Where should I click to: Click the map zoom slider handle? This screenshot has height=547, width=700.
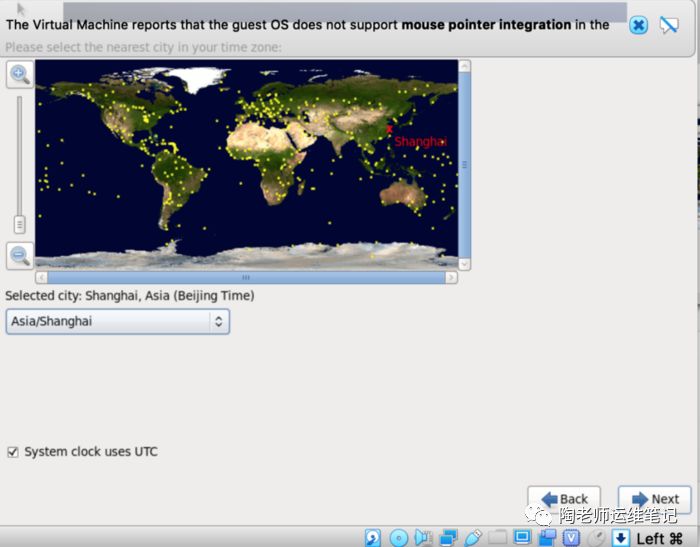click(20, 225)
